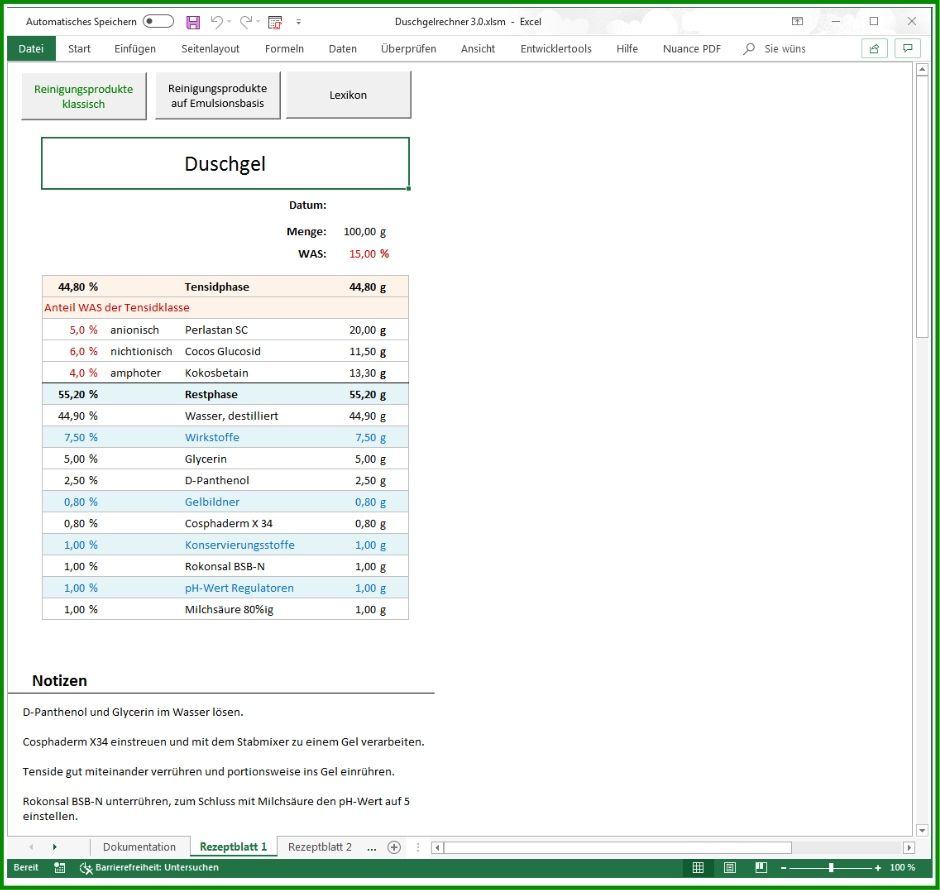This screenshot has width=940, height=890.
Task: Click the zoom slider handle
Action: (x=831, y=868)
